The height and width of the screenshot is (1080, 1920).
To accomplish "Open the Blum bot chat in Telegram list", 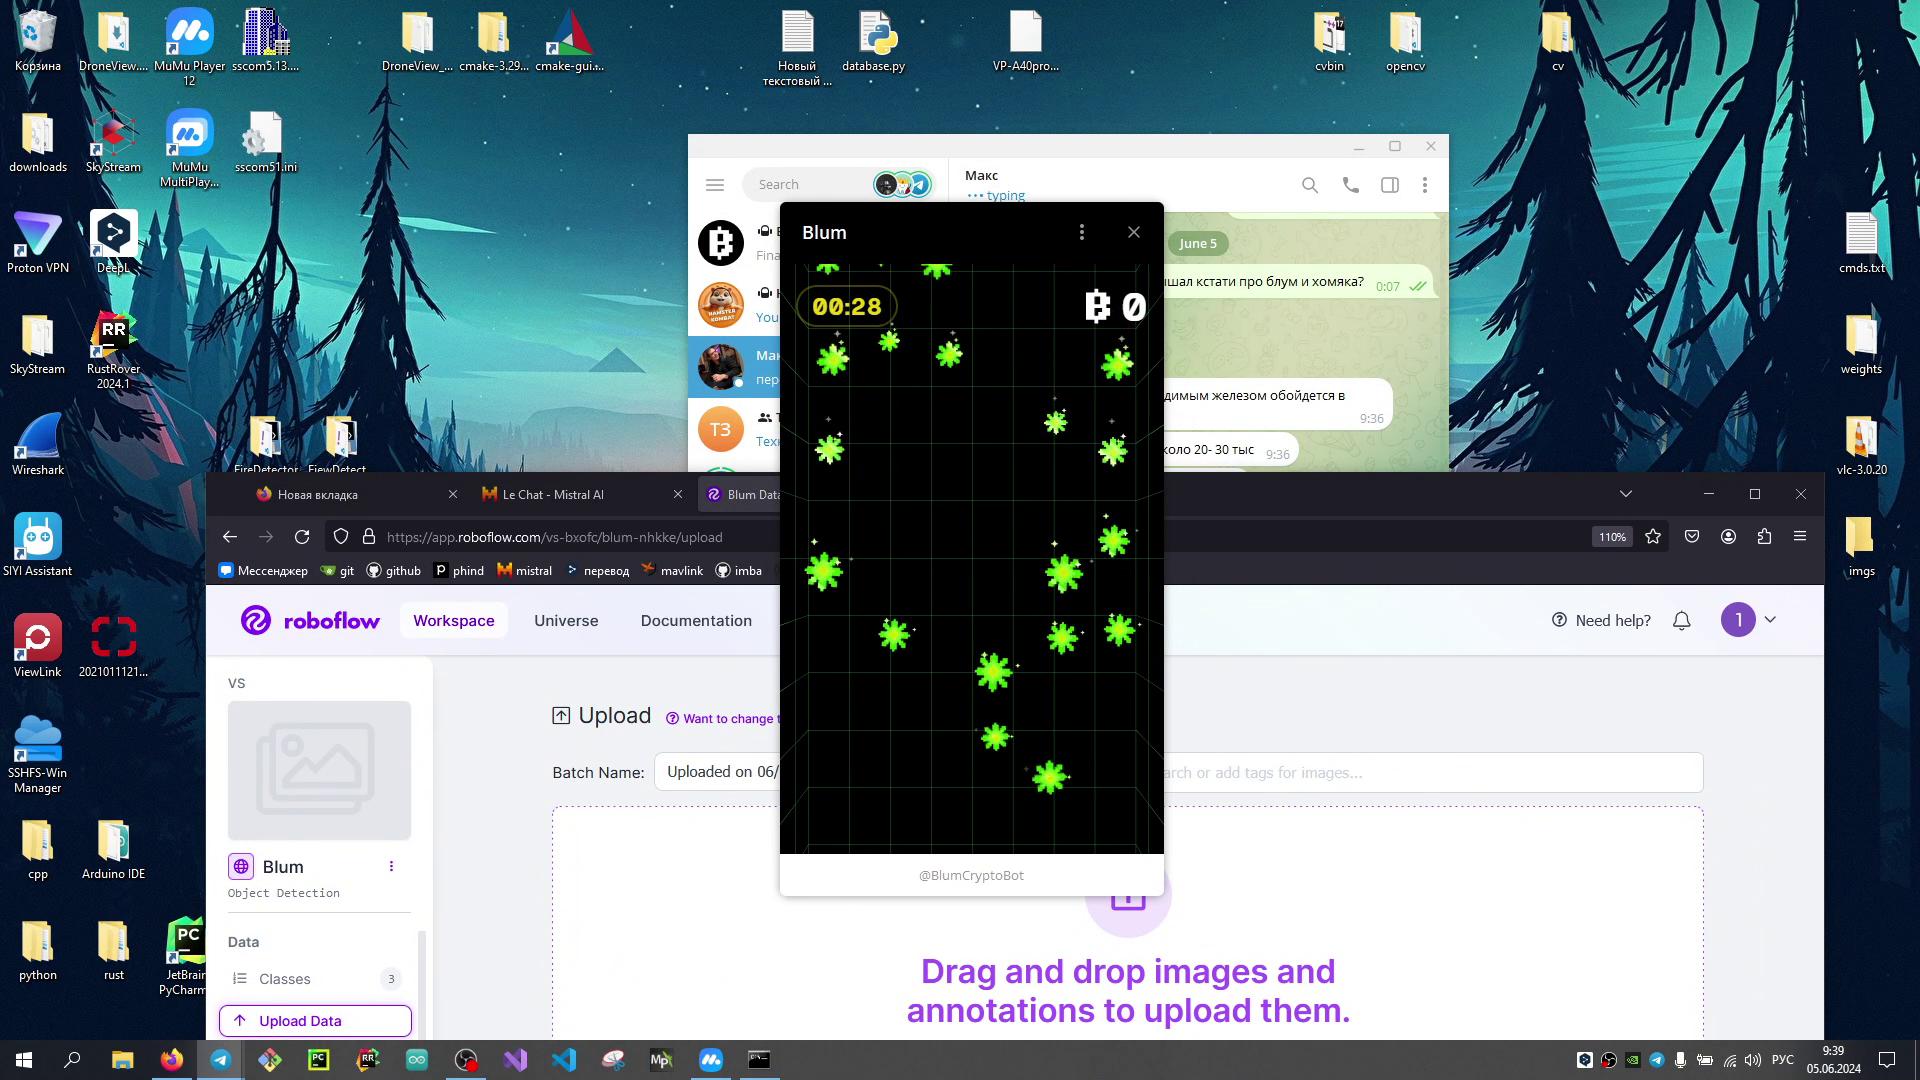I will 734,243.
